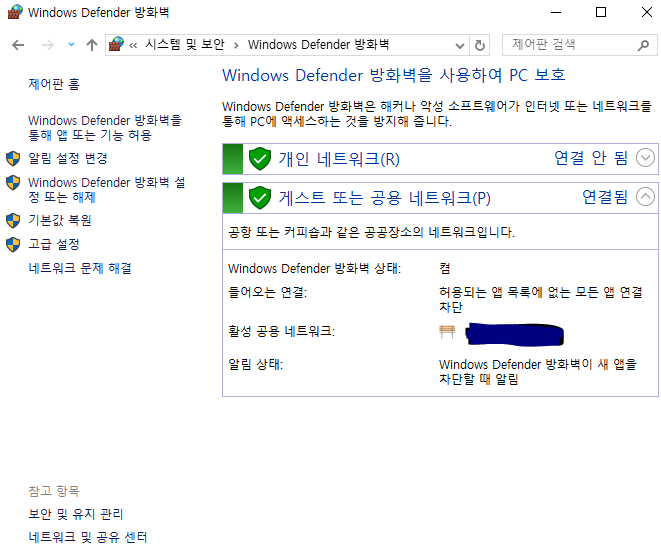Viewport: 661px width, 557px height.
Task: Open the recent locations dropdown arrow
Action: [71, 44]
